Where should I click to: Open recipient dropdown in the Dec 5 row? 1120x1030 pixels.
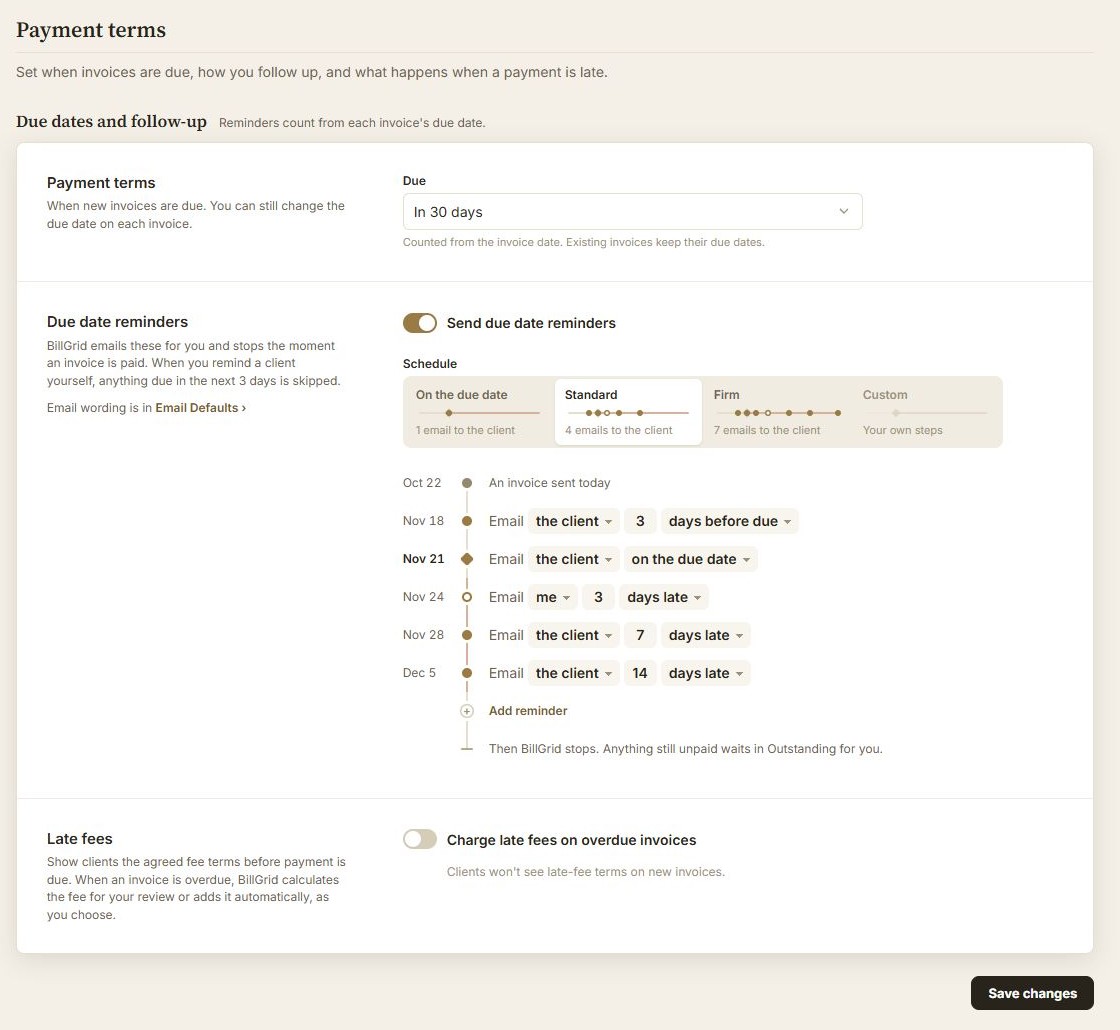(574, 673)
